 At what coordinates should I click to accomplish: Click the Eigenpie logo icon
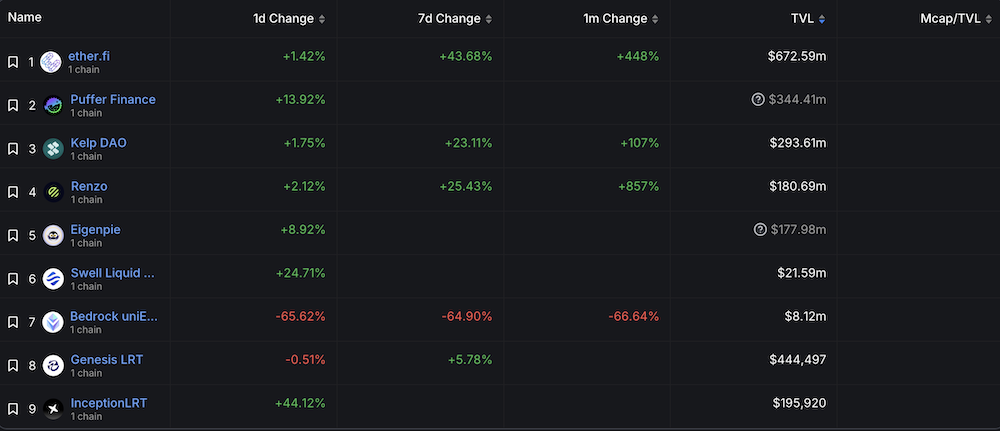53,235
